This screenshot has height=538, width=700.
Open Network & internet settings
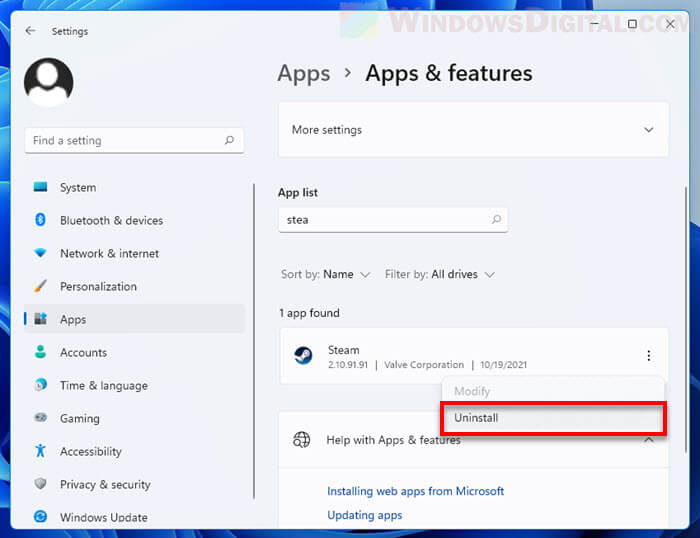(110, 254)
